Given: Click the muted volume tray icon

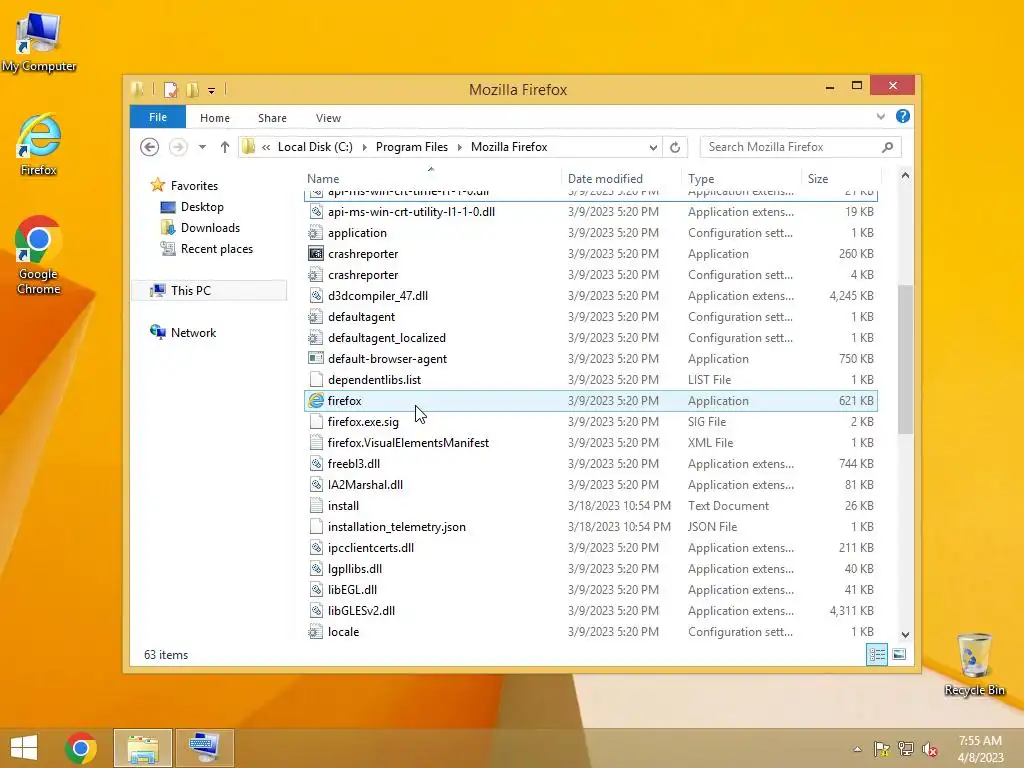Looking at the screenshot, I should pos(930,749).
